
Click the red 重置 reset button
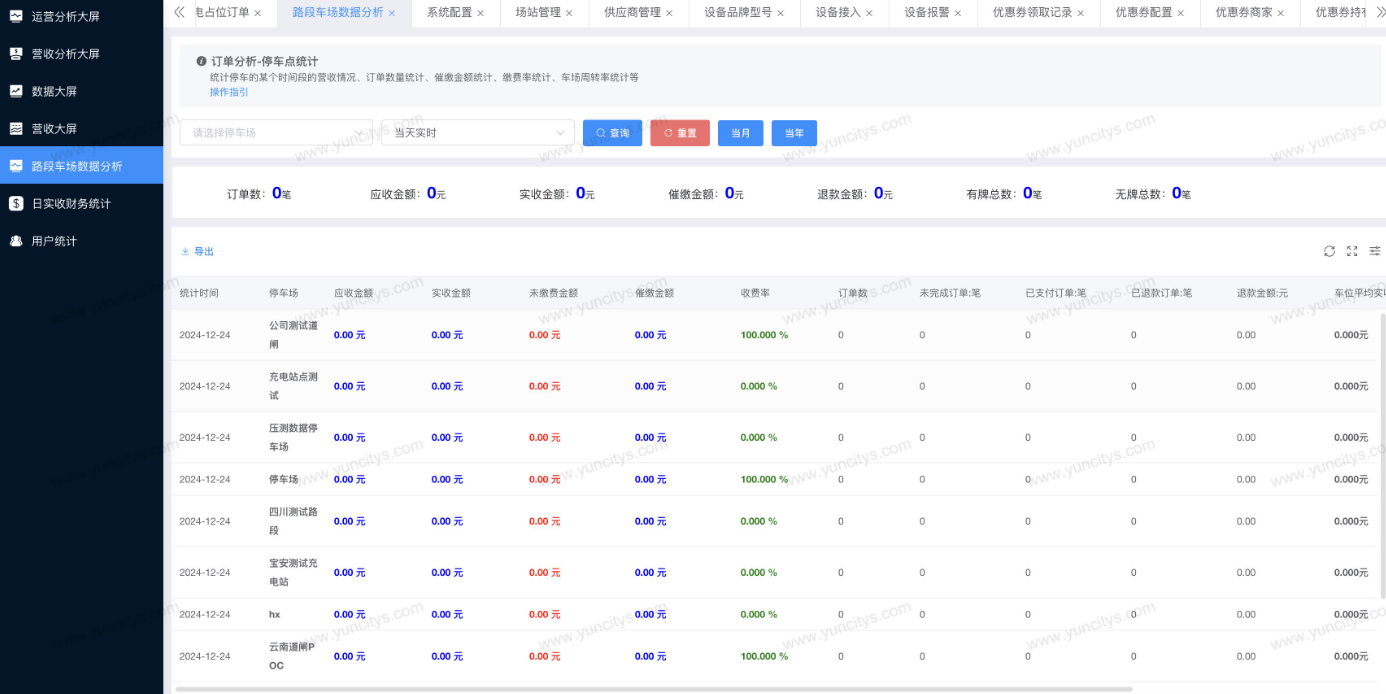coord(680,133)
